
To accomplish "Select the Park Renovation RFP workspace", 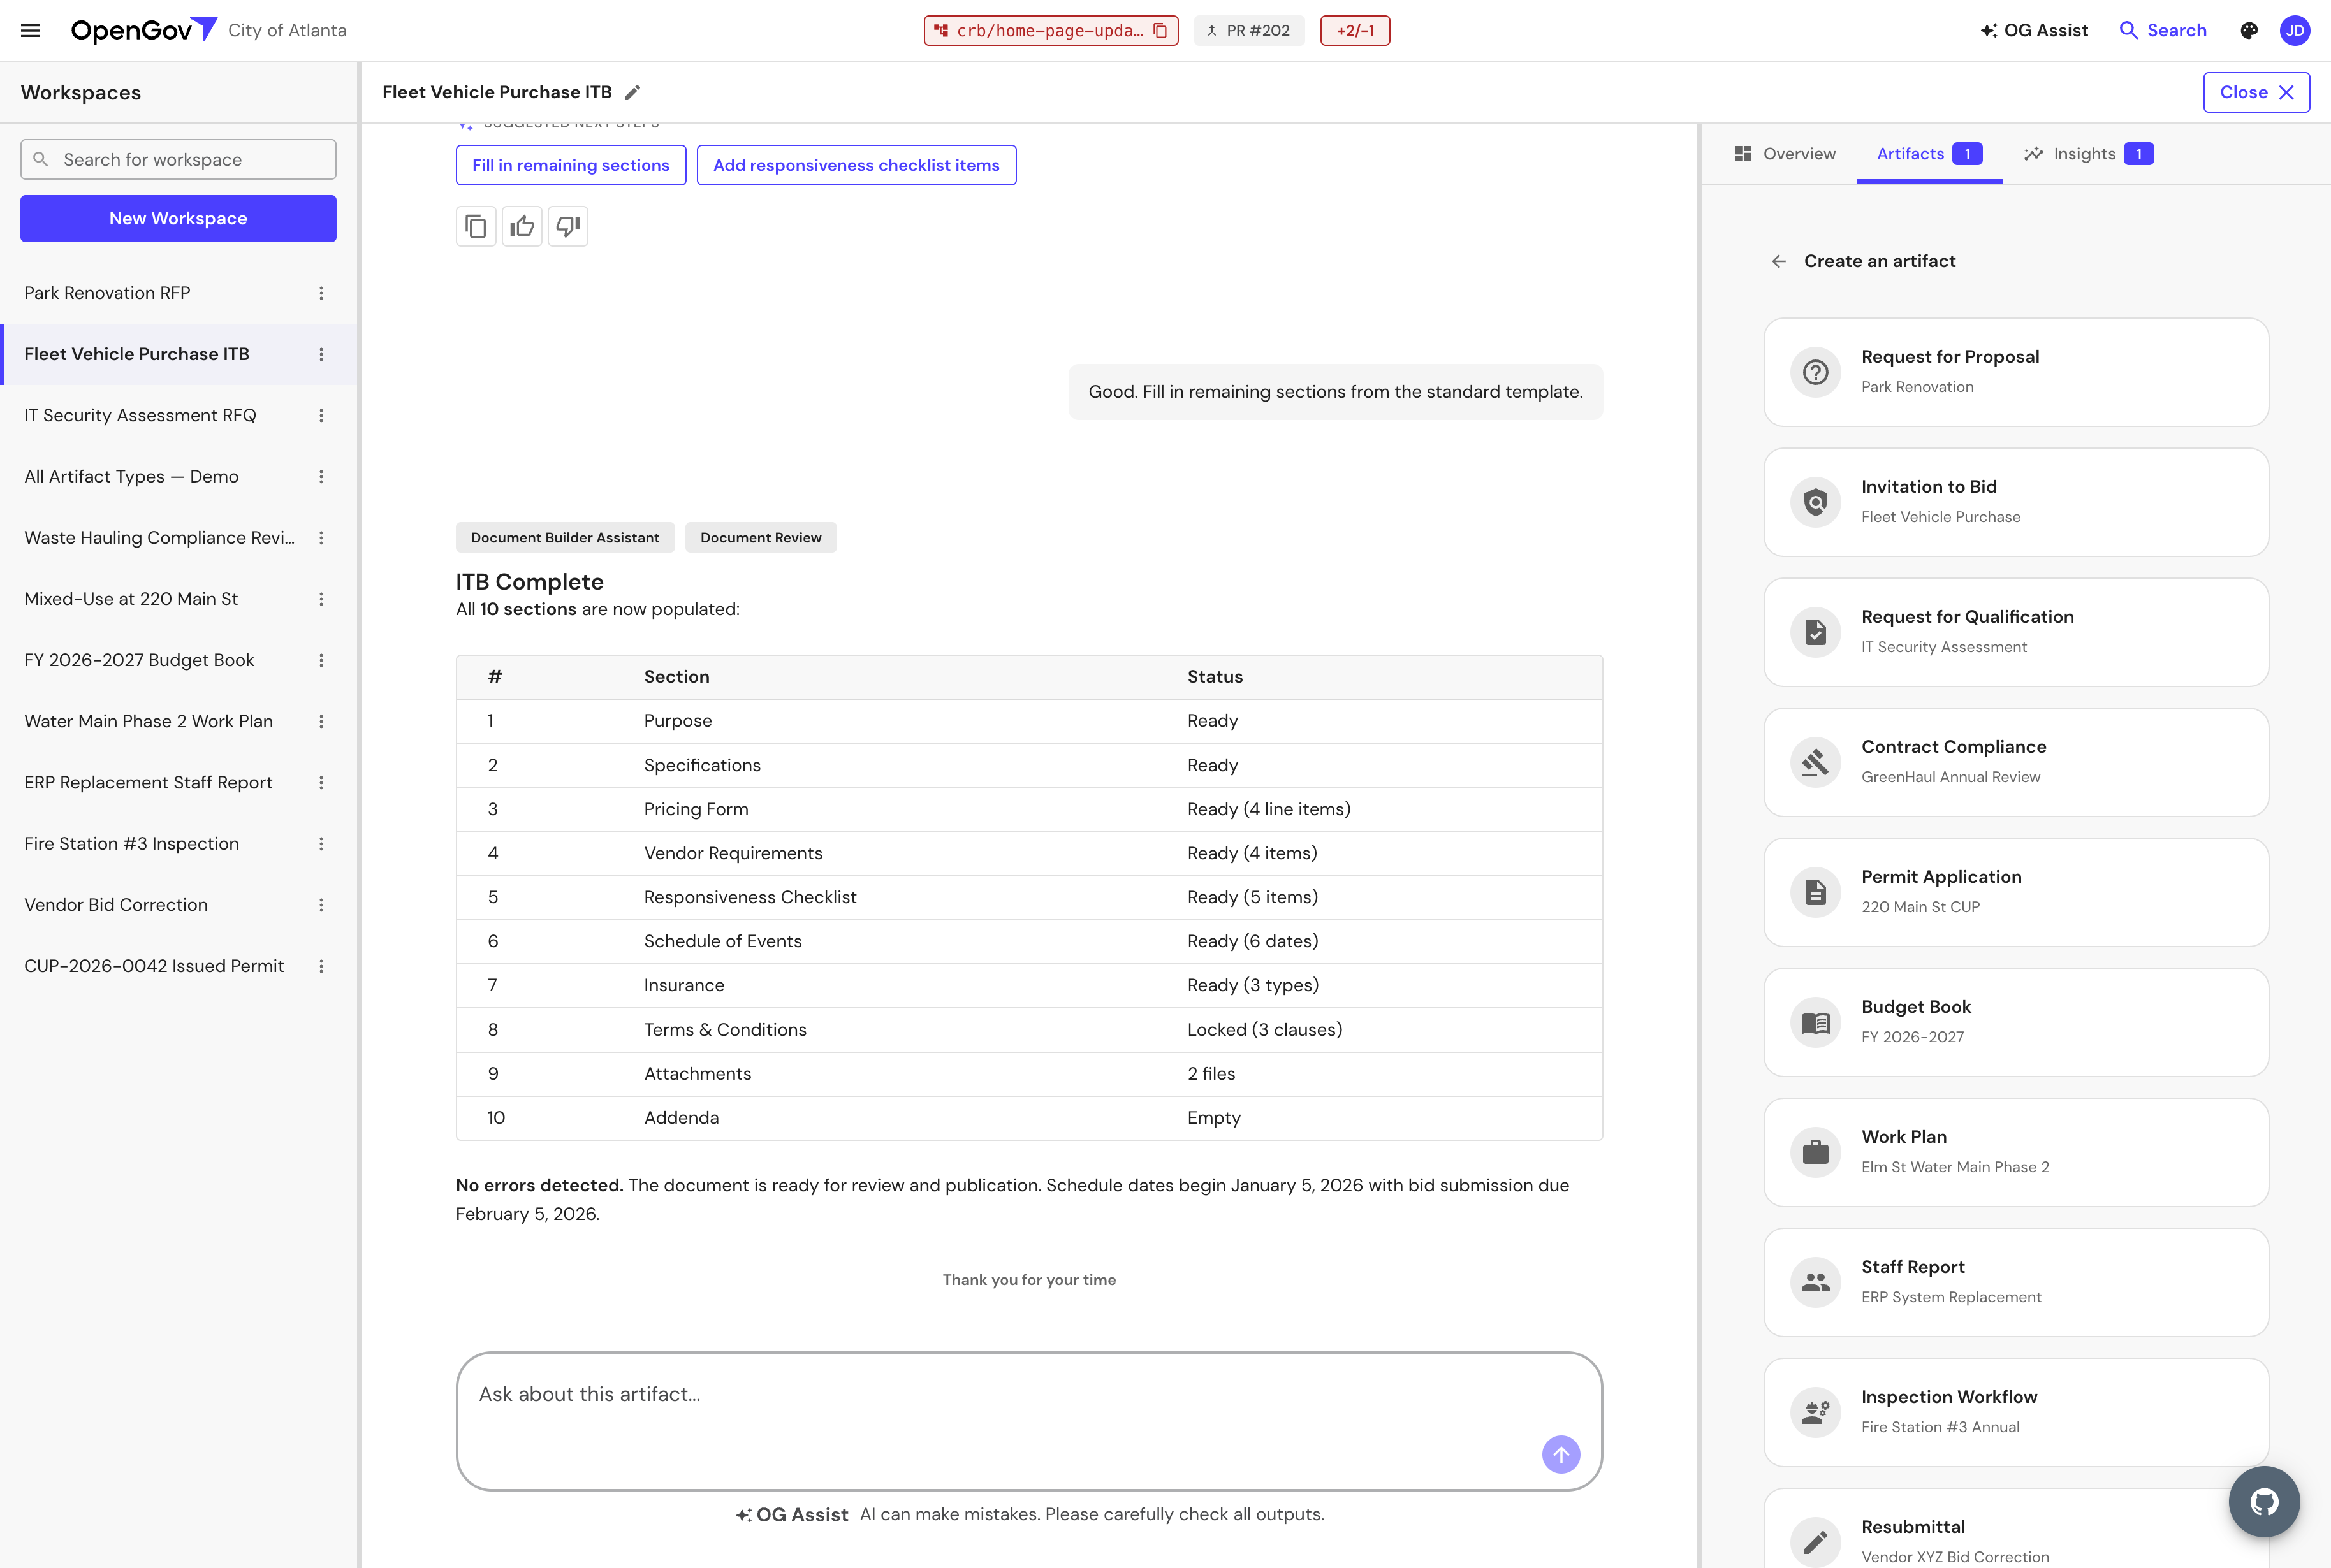I will pyautogui.click(x=178, y=294).
